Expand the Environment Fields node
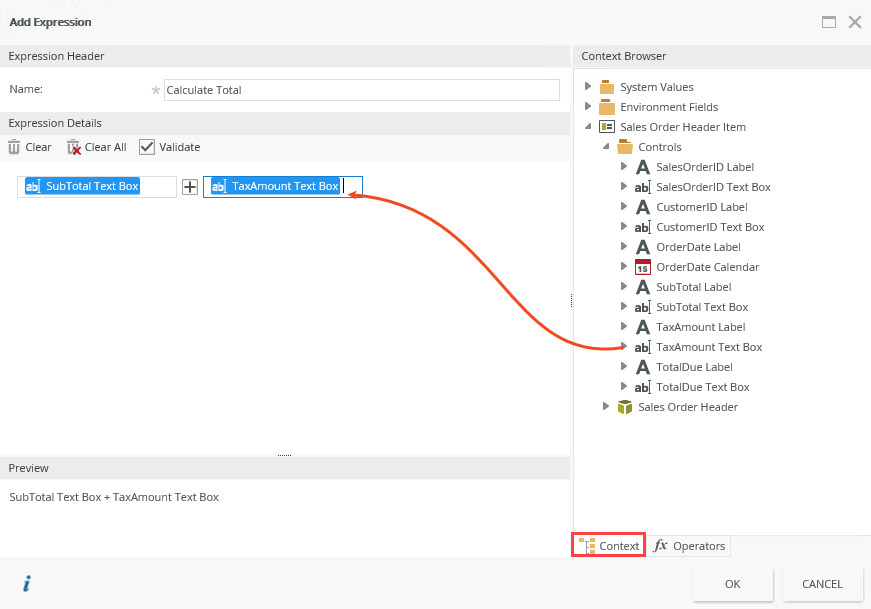The height and width of the screenshot is (609, 871). (588, 106)
